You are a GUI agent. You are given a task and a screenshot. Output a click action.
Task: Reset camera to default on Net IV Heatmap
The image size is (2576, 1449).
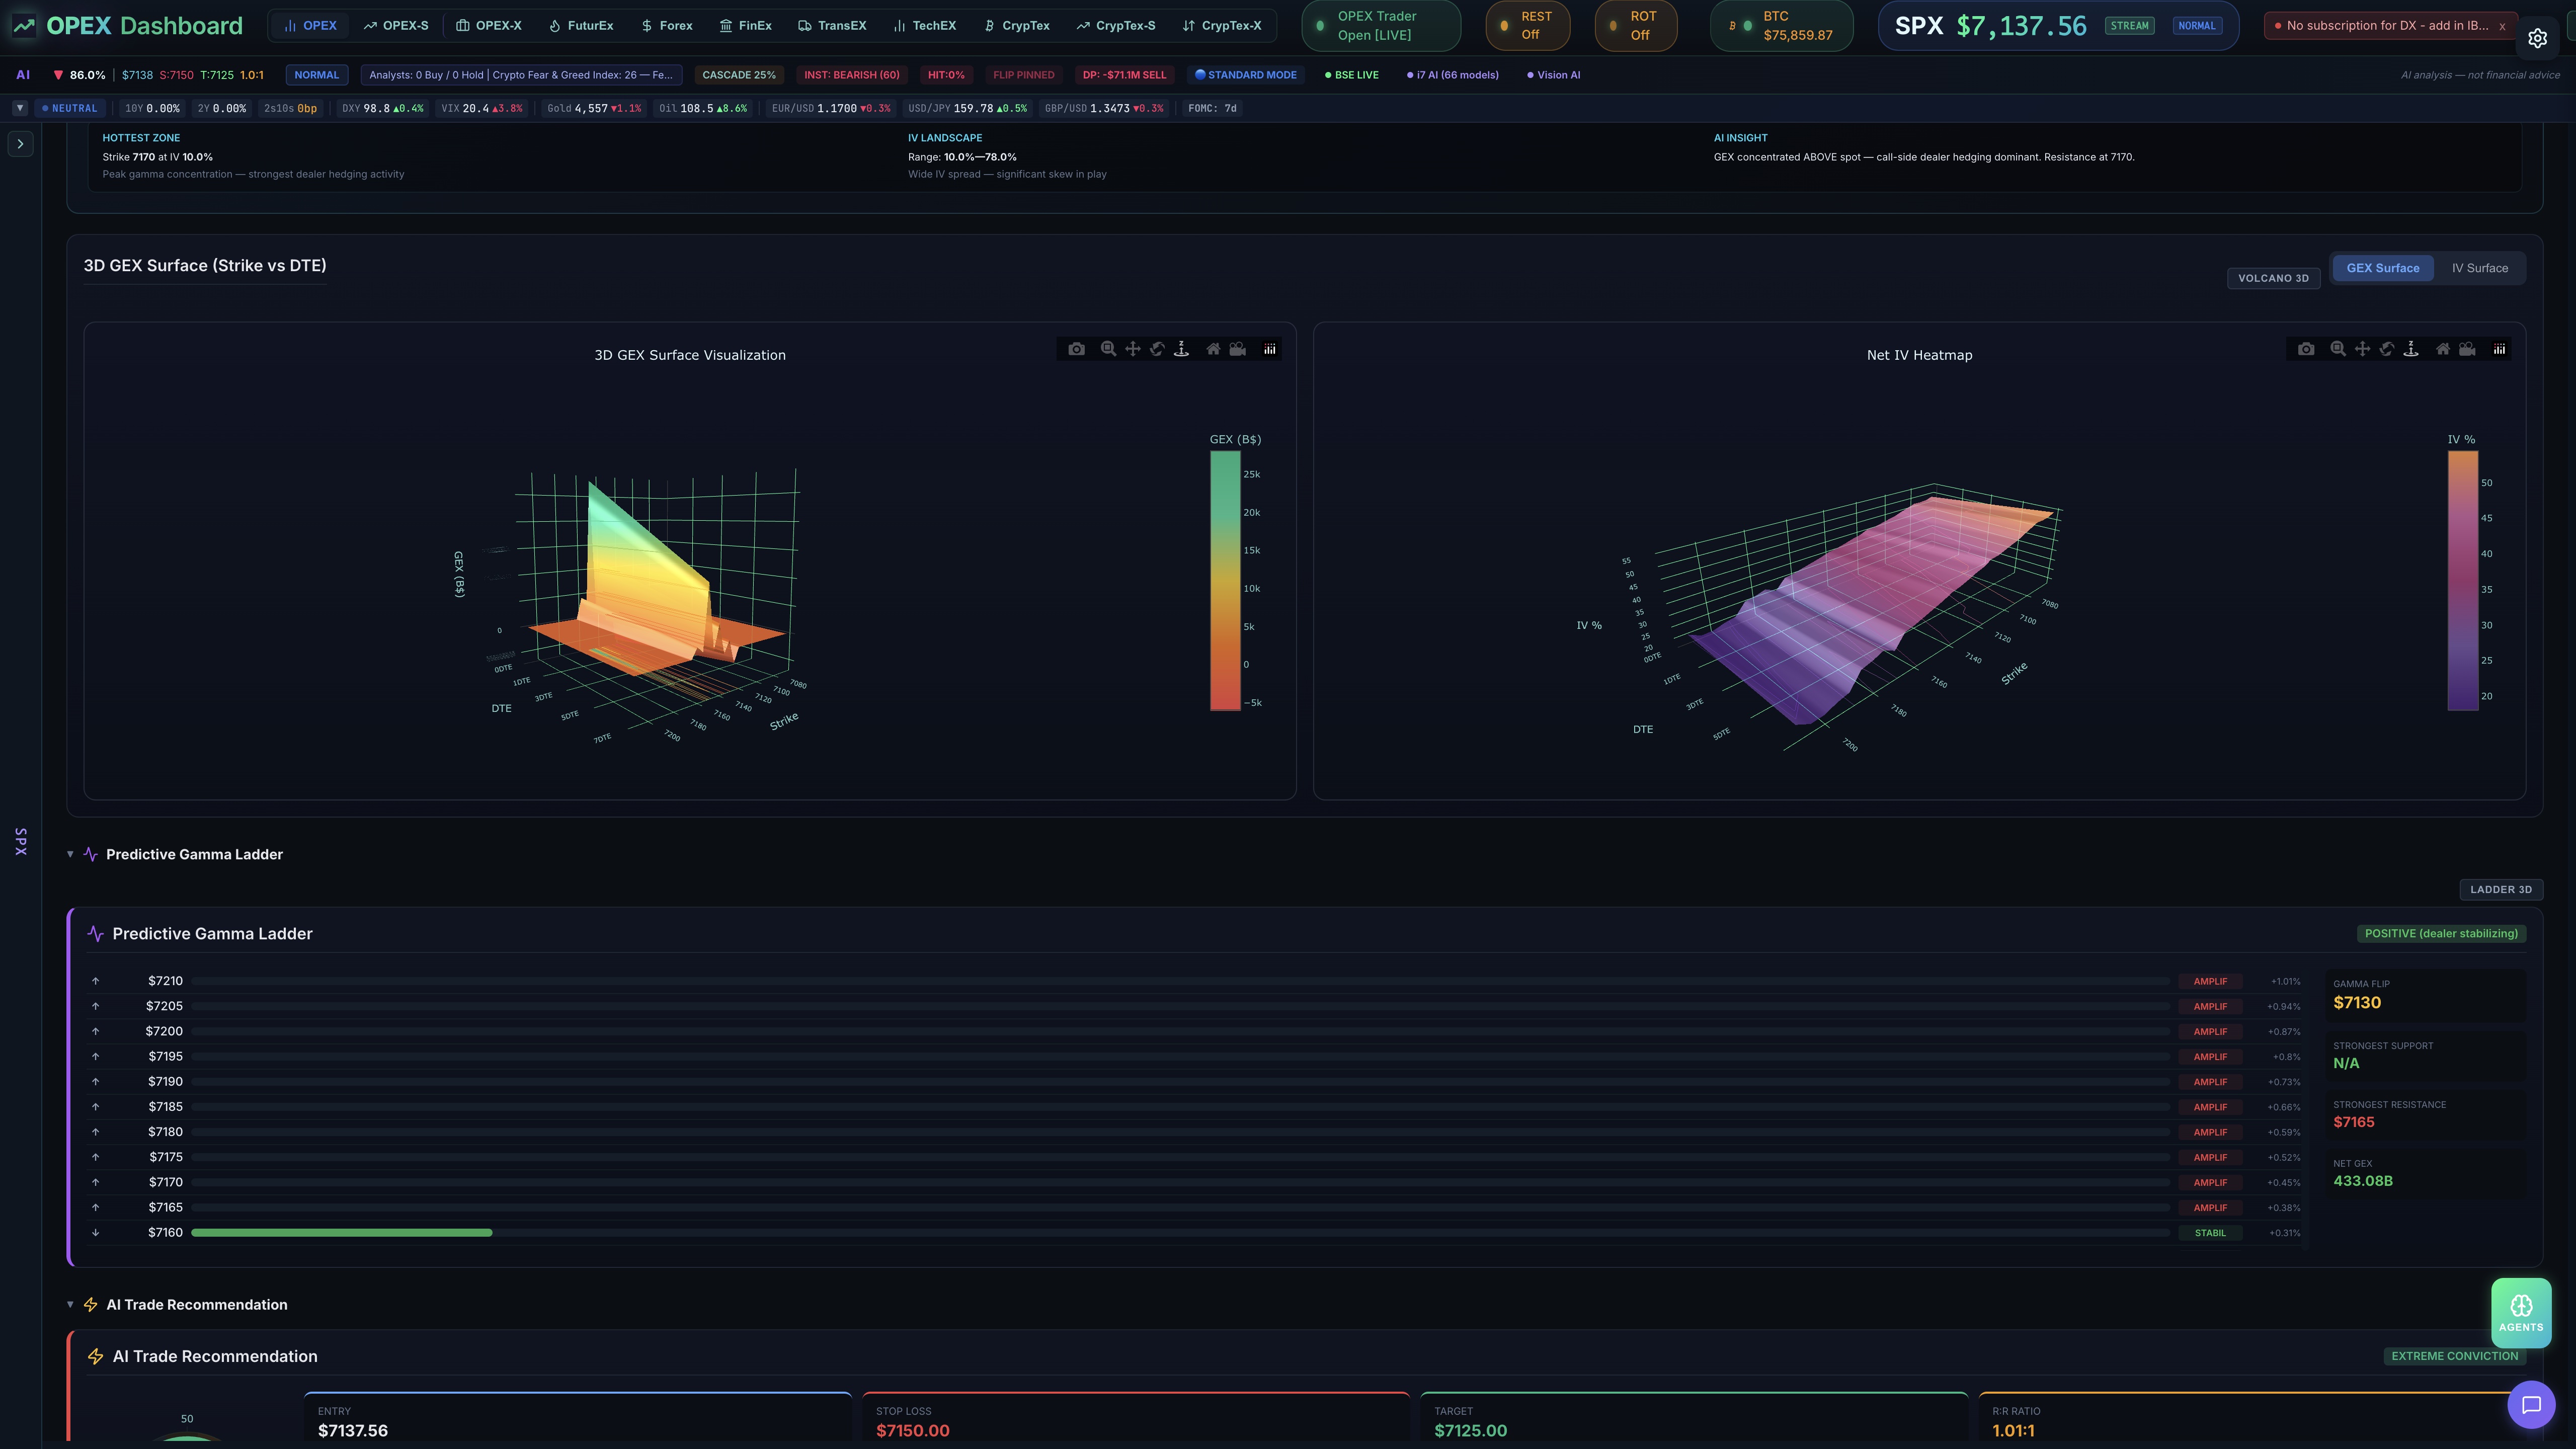[2443, 349]
